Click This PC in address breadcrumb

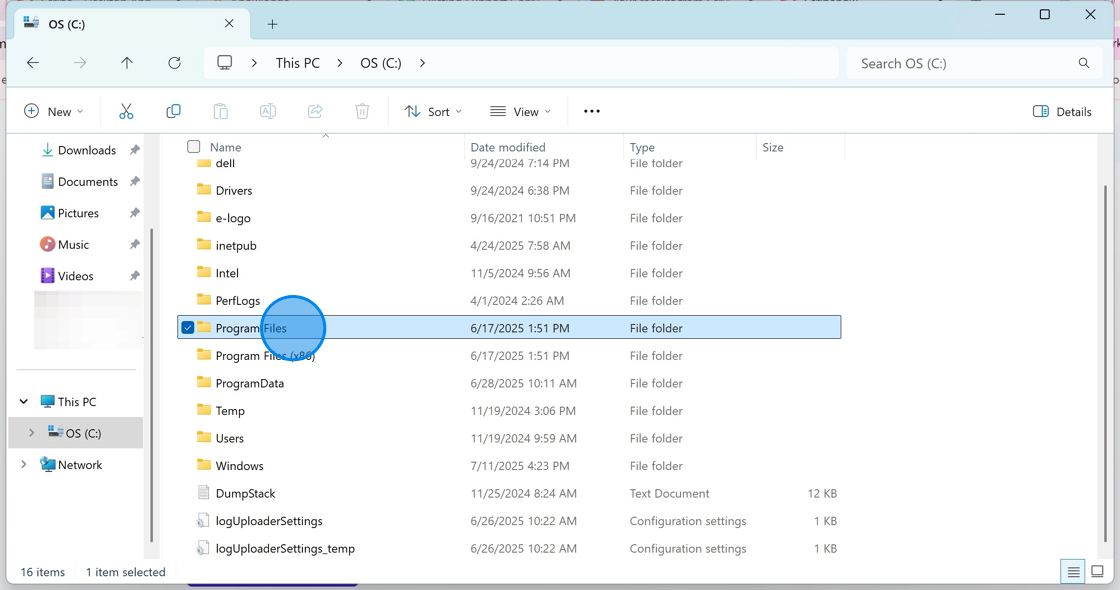click(x=298, y=63)
